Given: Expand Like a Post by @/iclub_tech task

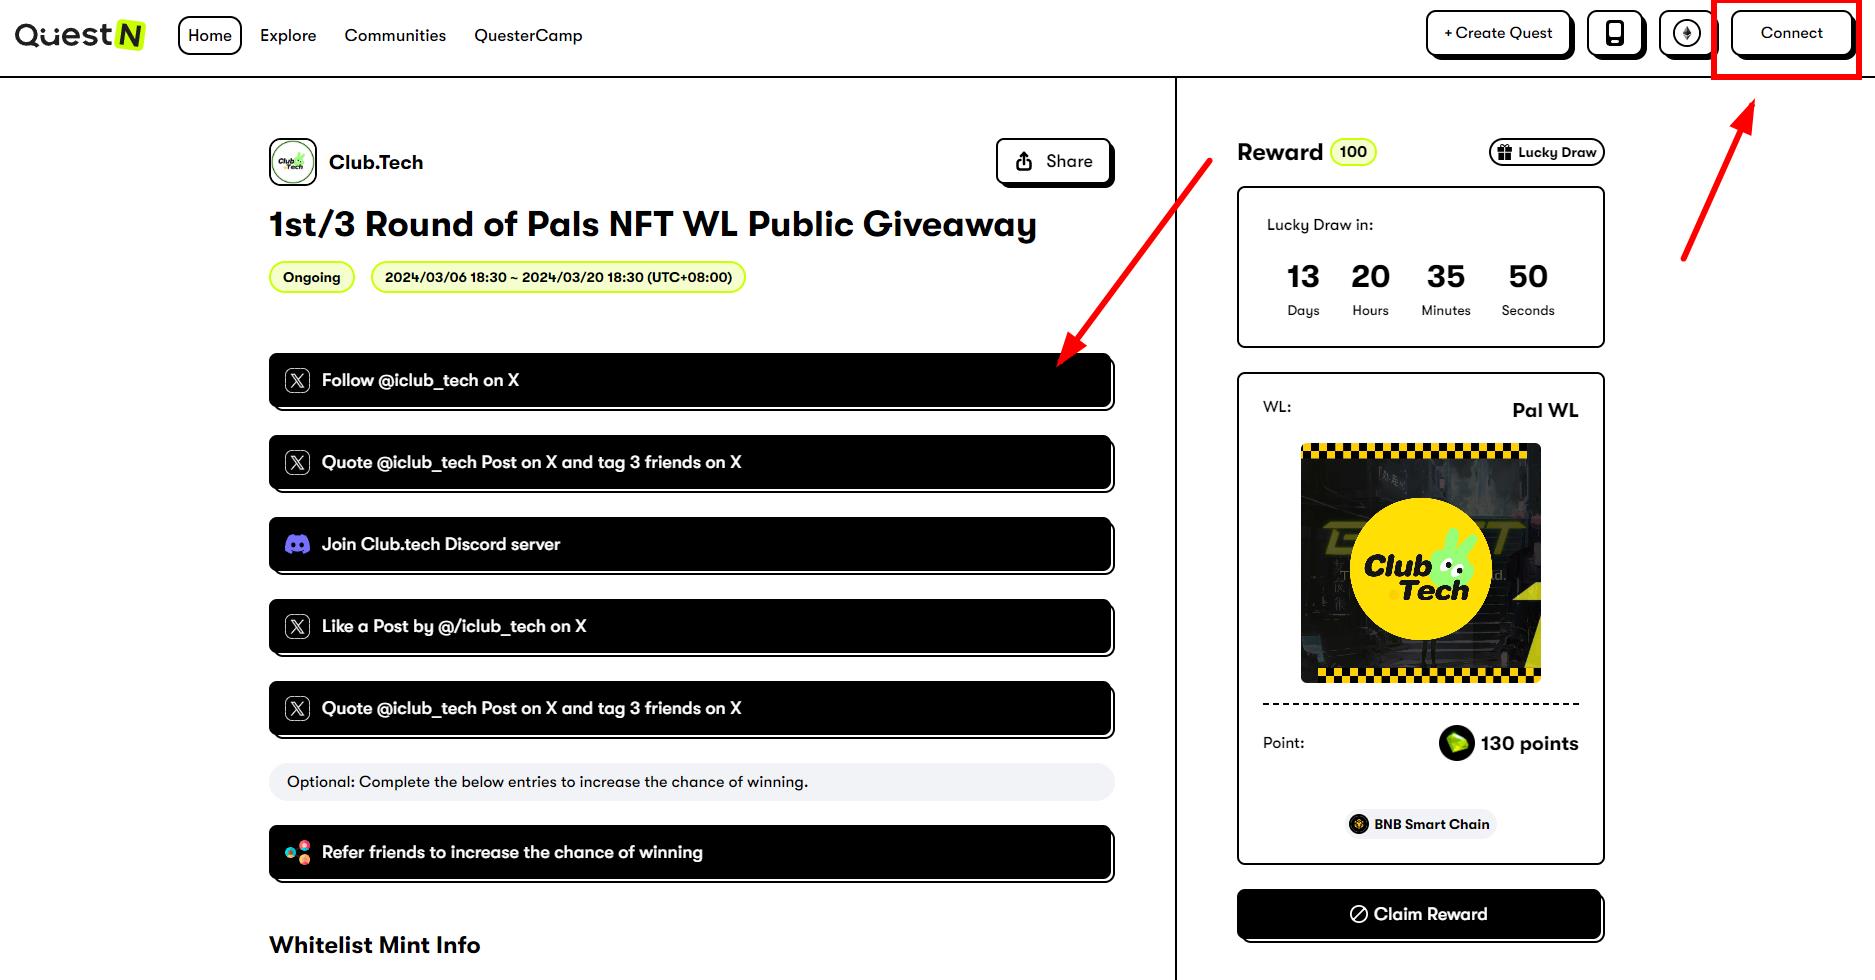Looking at the screenshot, I should point(691,626).
